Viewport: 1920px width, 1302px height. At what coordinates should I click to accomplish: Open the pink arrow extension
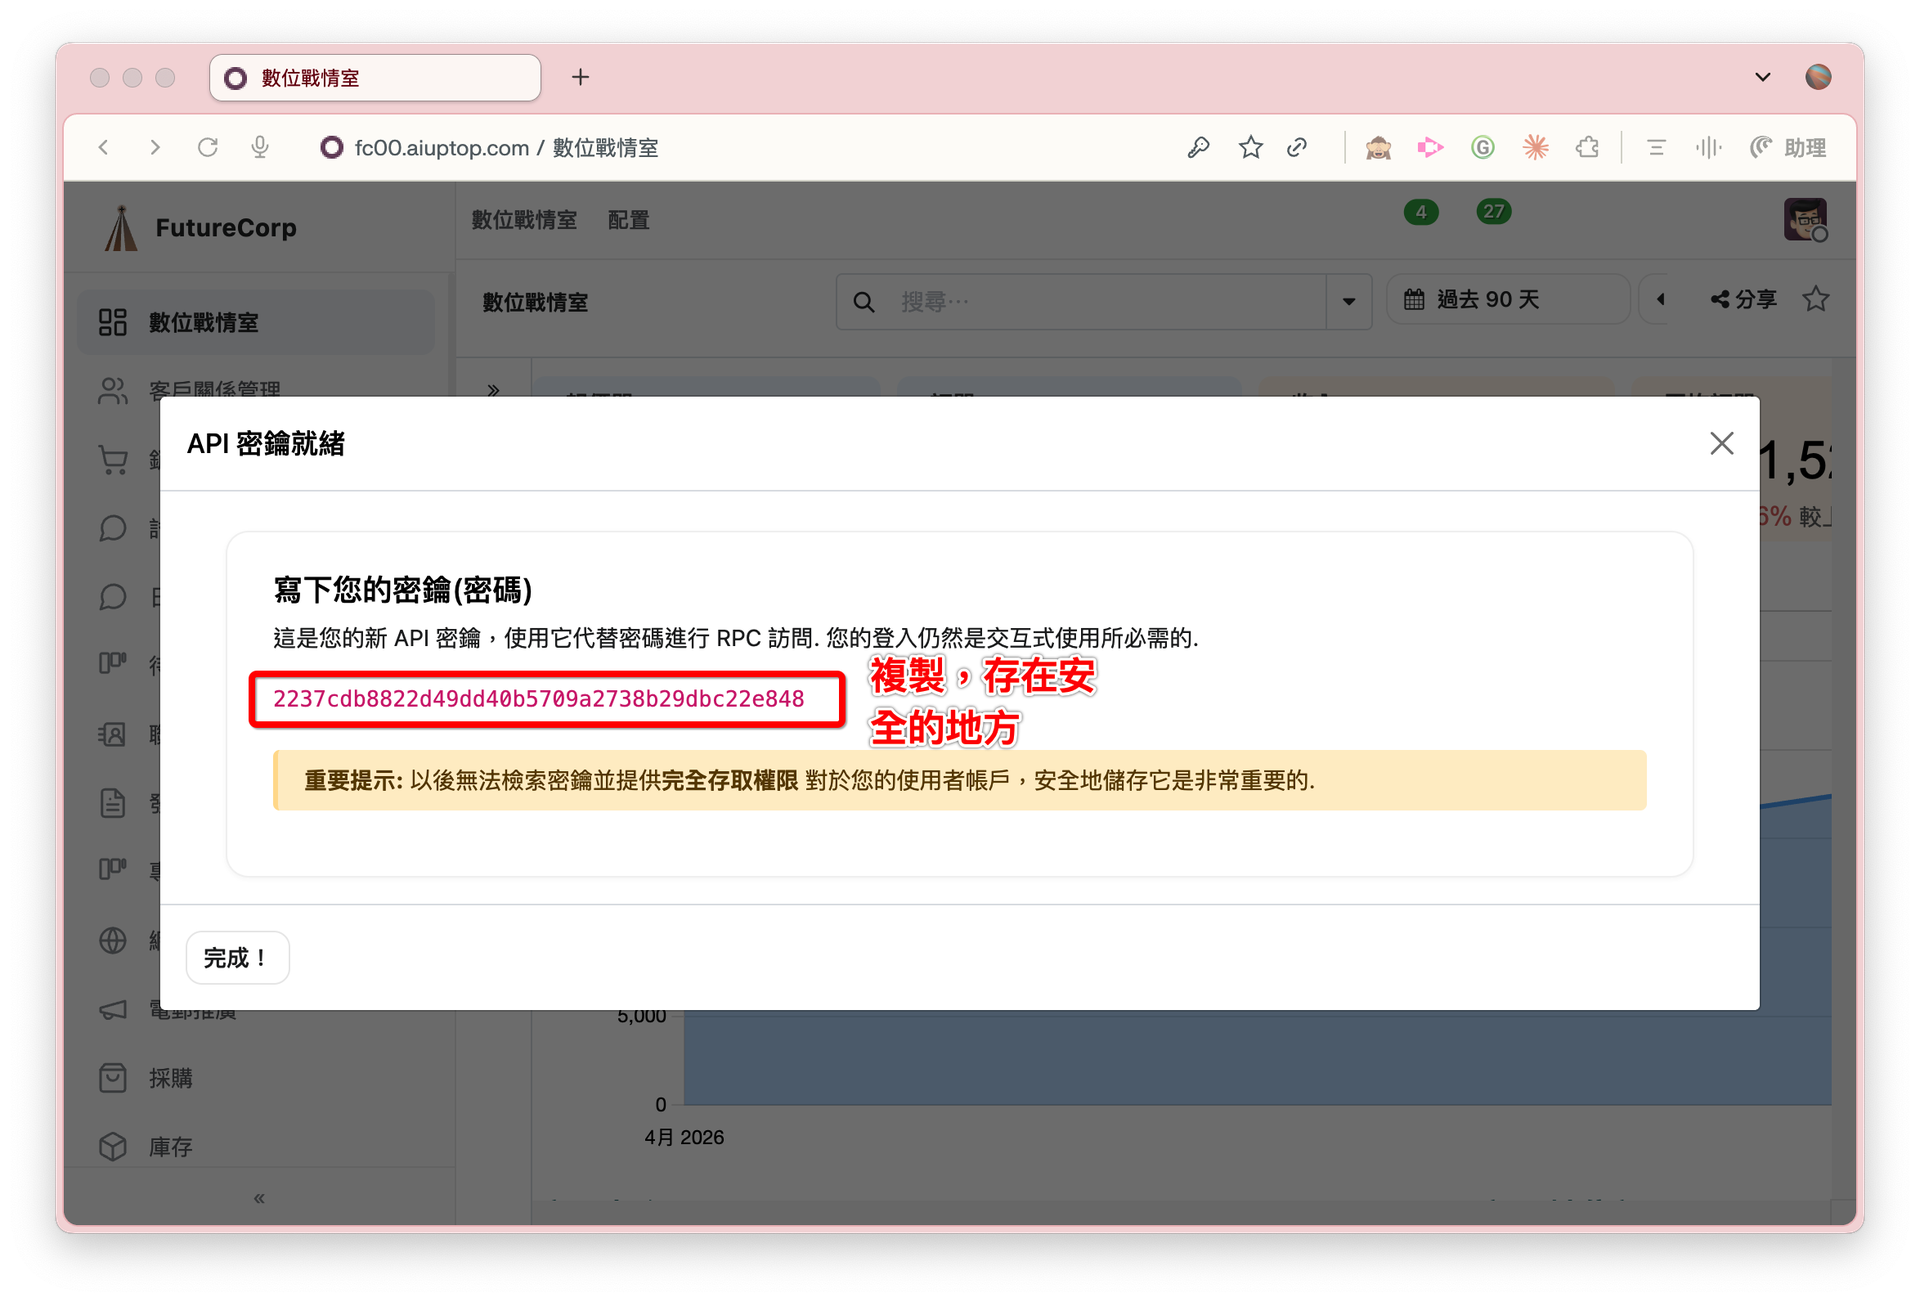point(1430,148)
